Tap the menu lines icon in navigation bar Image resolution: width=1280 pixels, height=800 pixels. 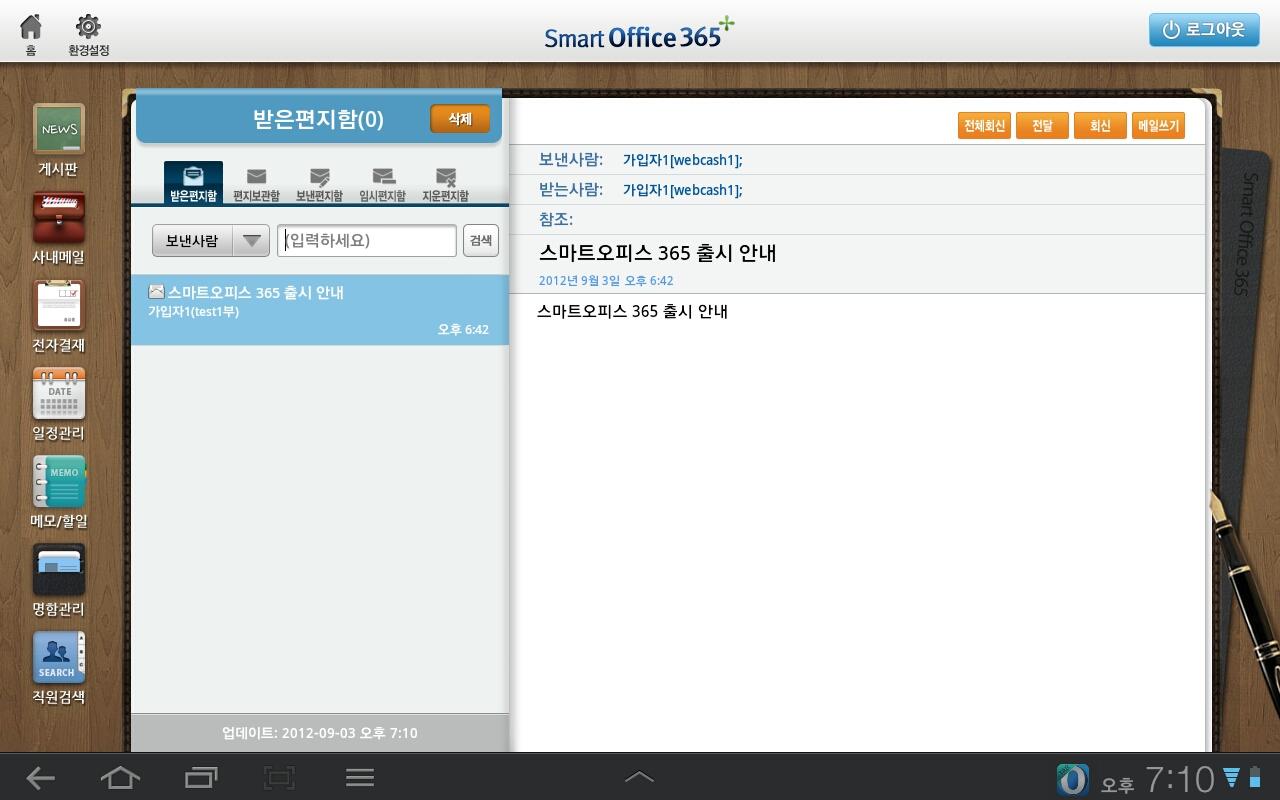click(x=359, y=778)
